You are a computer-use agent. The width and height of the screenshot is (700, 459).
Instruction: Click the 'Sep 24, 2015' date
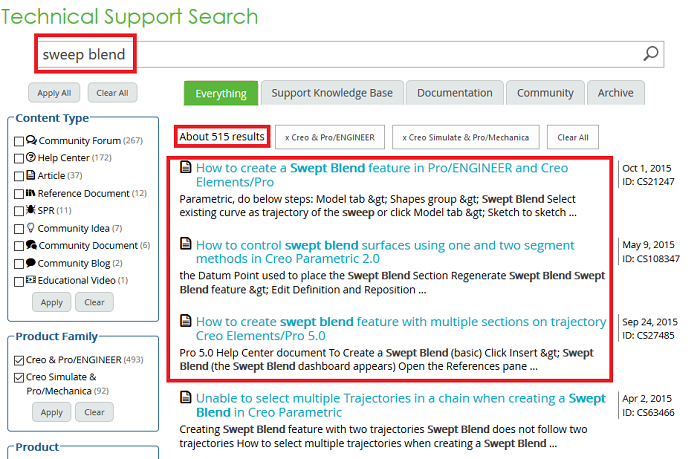(x=650, y=322)
